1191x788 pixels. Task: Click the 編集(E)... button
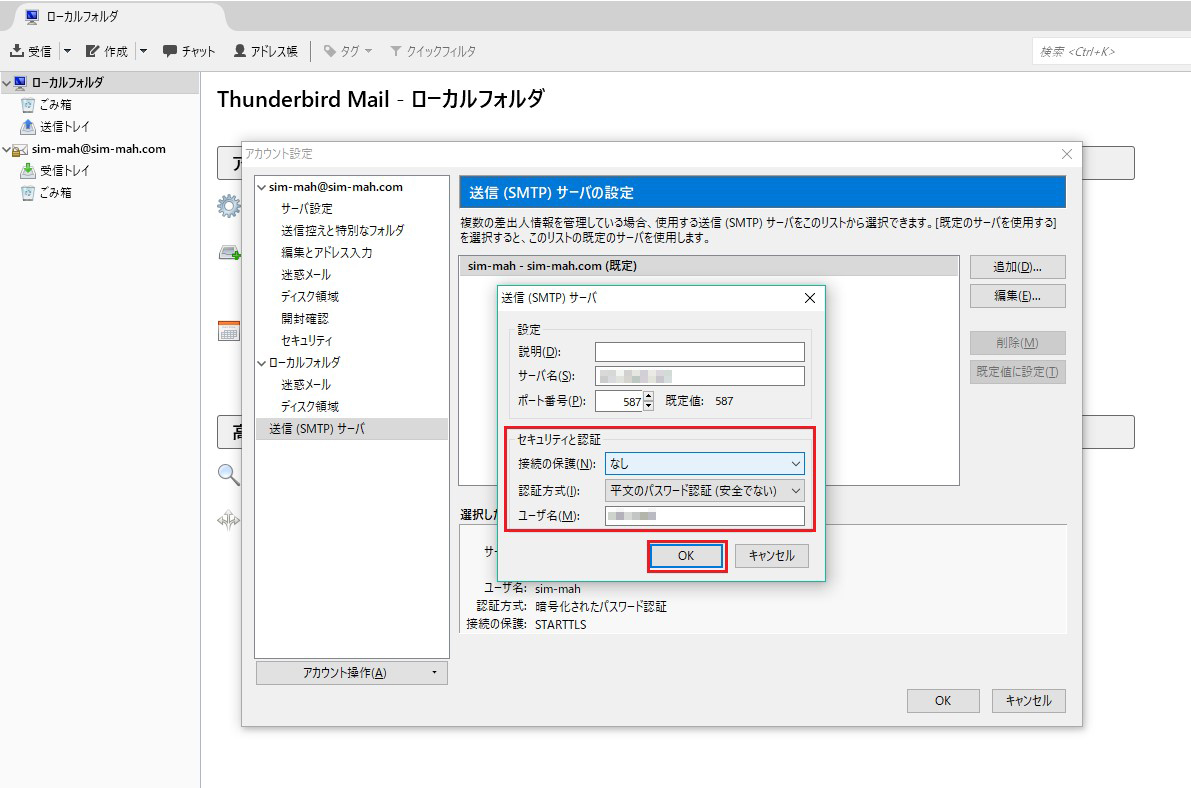click(x=1017, y=296)
